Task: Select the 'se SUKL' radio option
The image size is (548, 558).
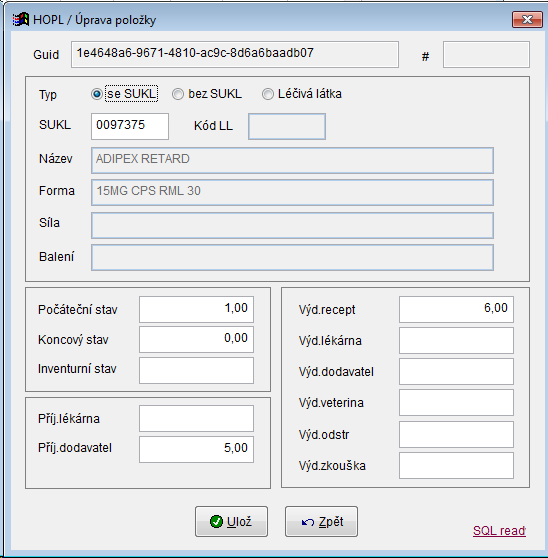Action: [96, 94]
